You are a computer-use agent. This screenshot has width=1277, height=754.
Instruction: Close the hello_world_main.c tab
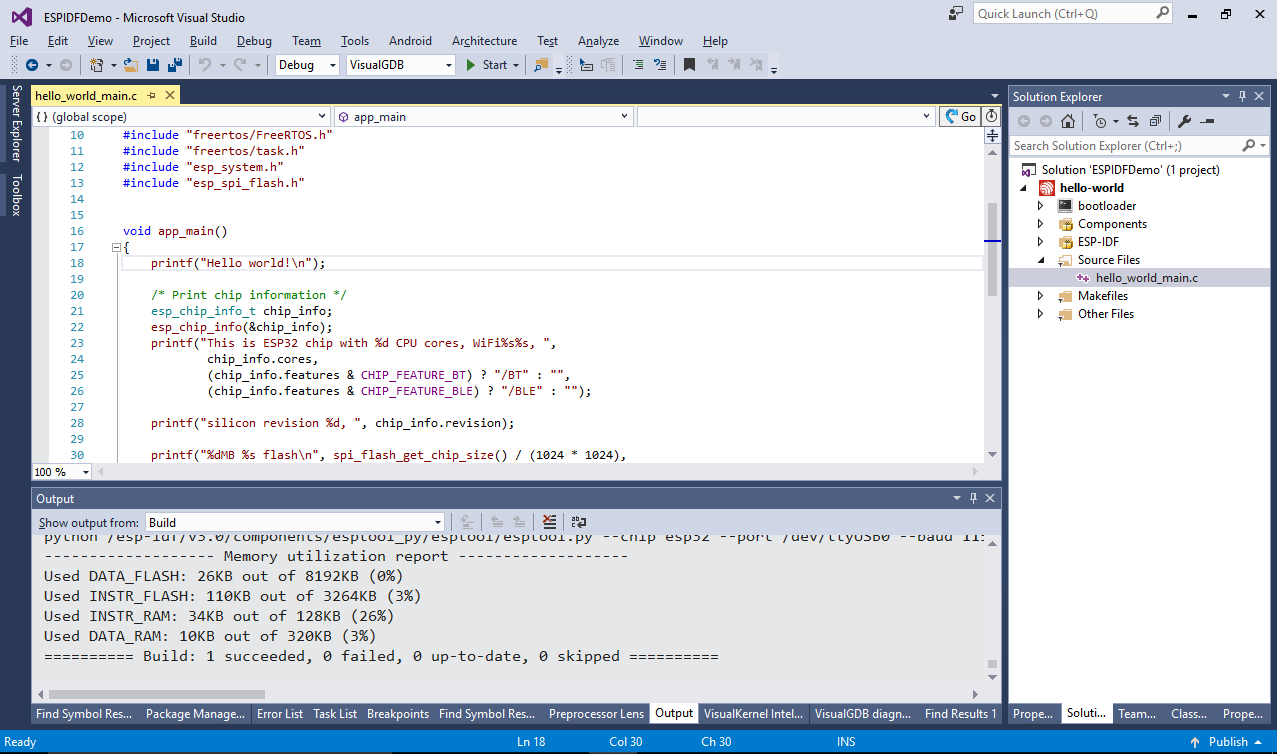[x=169, y=95]
